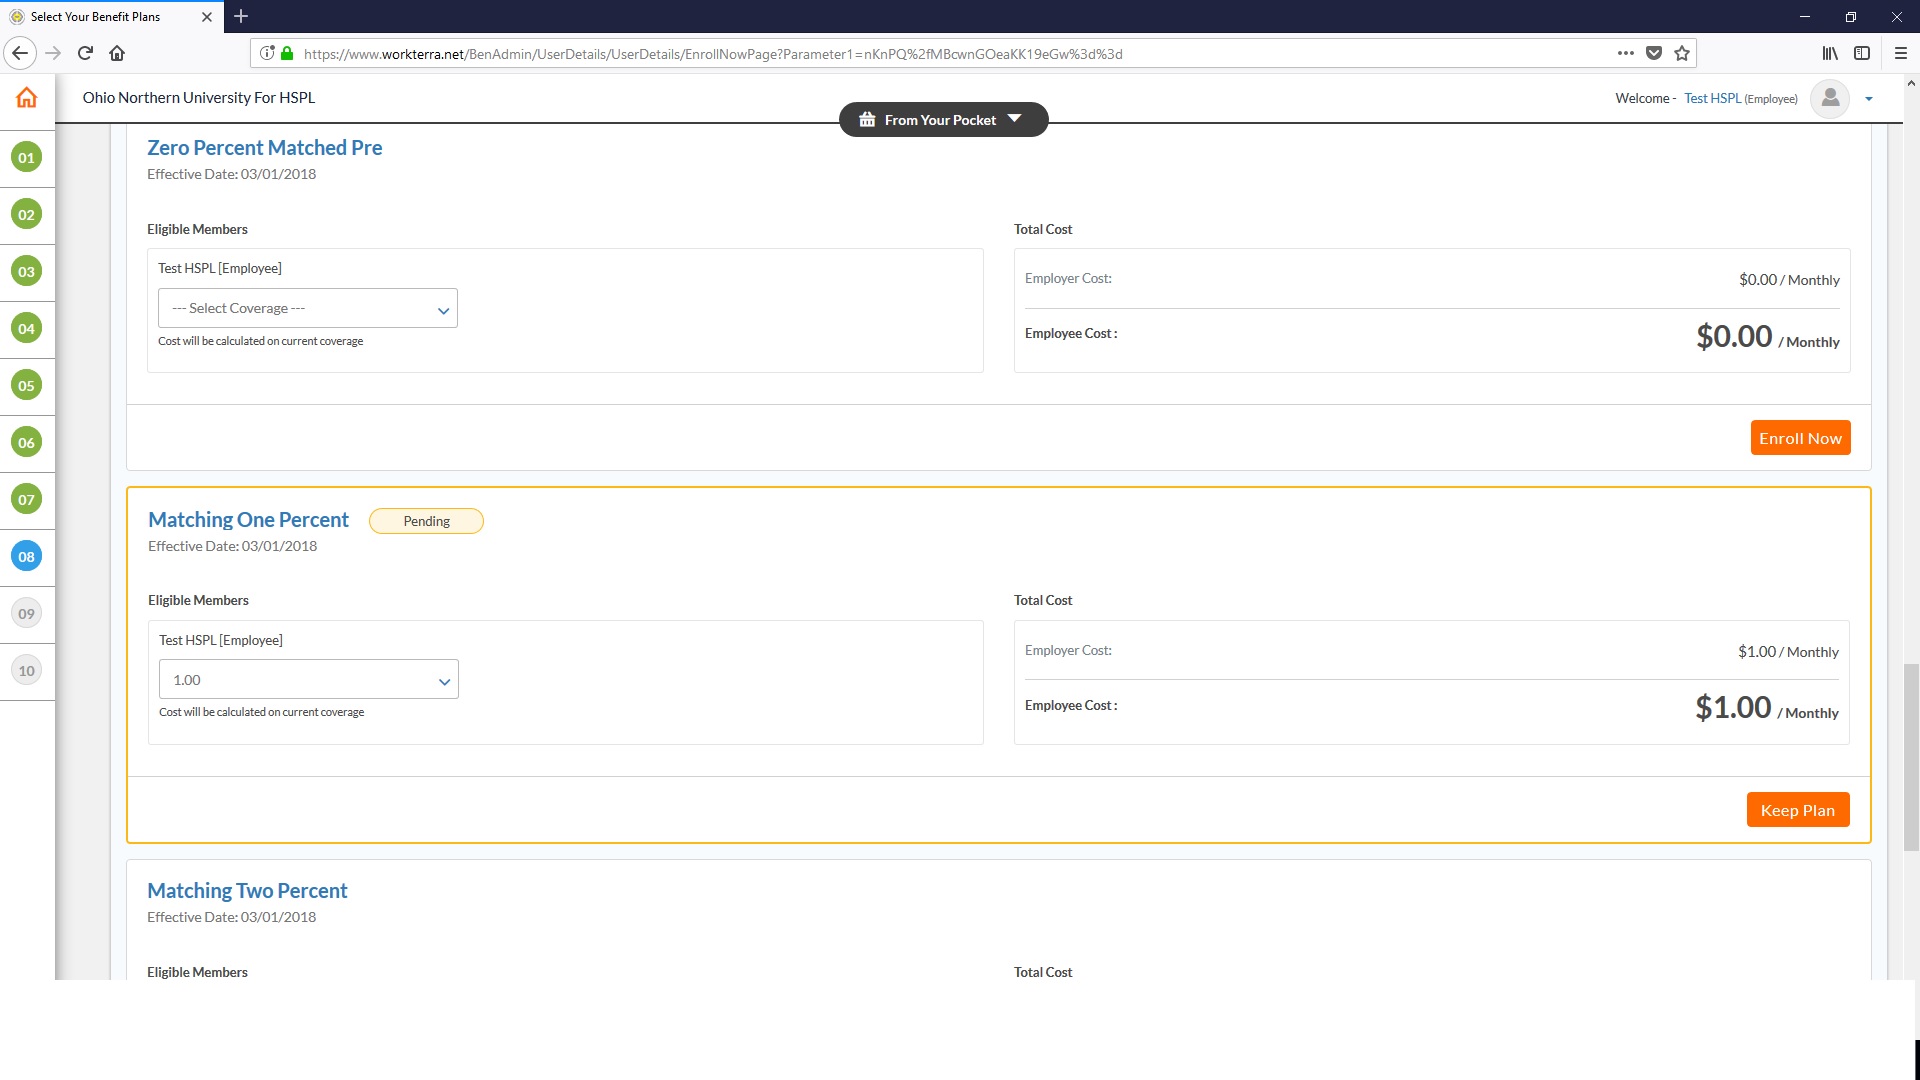This screenshot has height=1080, width=1920.
Task: Click Keep Plan button
Action: pos(1797,810)
